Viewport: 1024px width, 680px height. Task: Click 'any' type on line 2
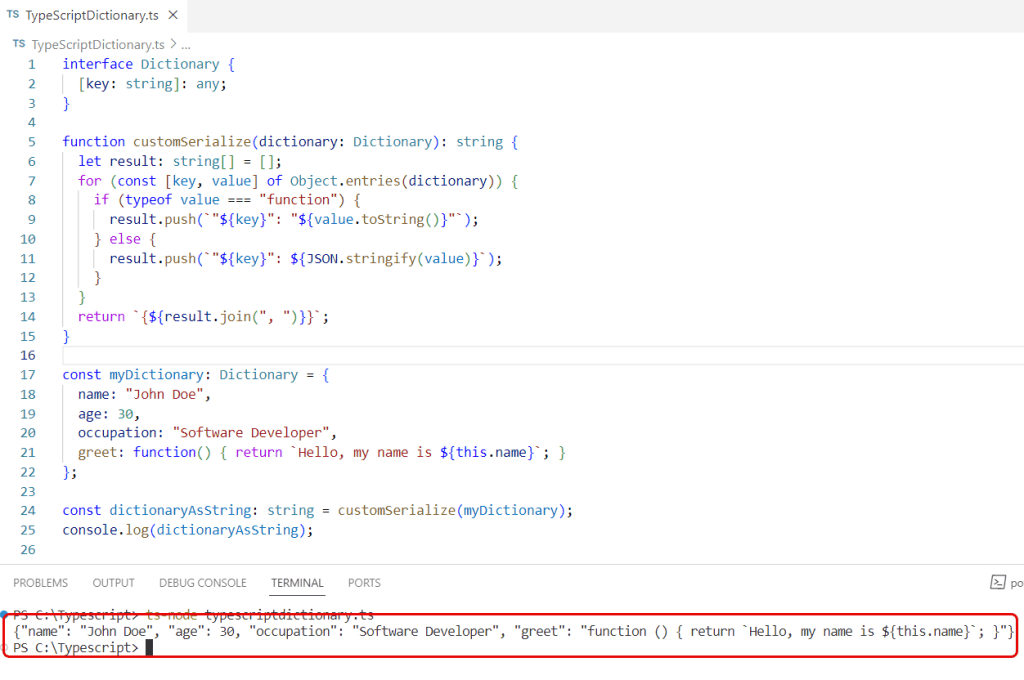point(208,84)
